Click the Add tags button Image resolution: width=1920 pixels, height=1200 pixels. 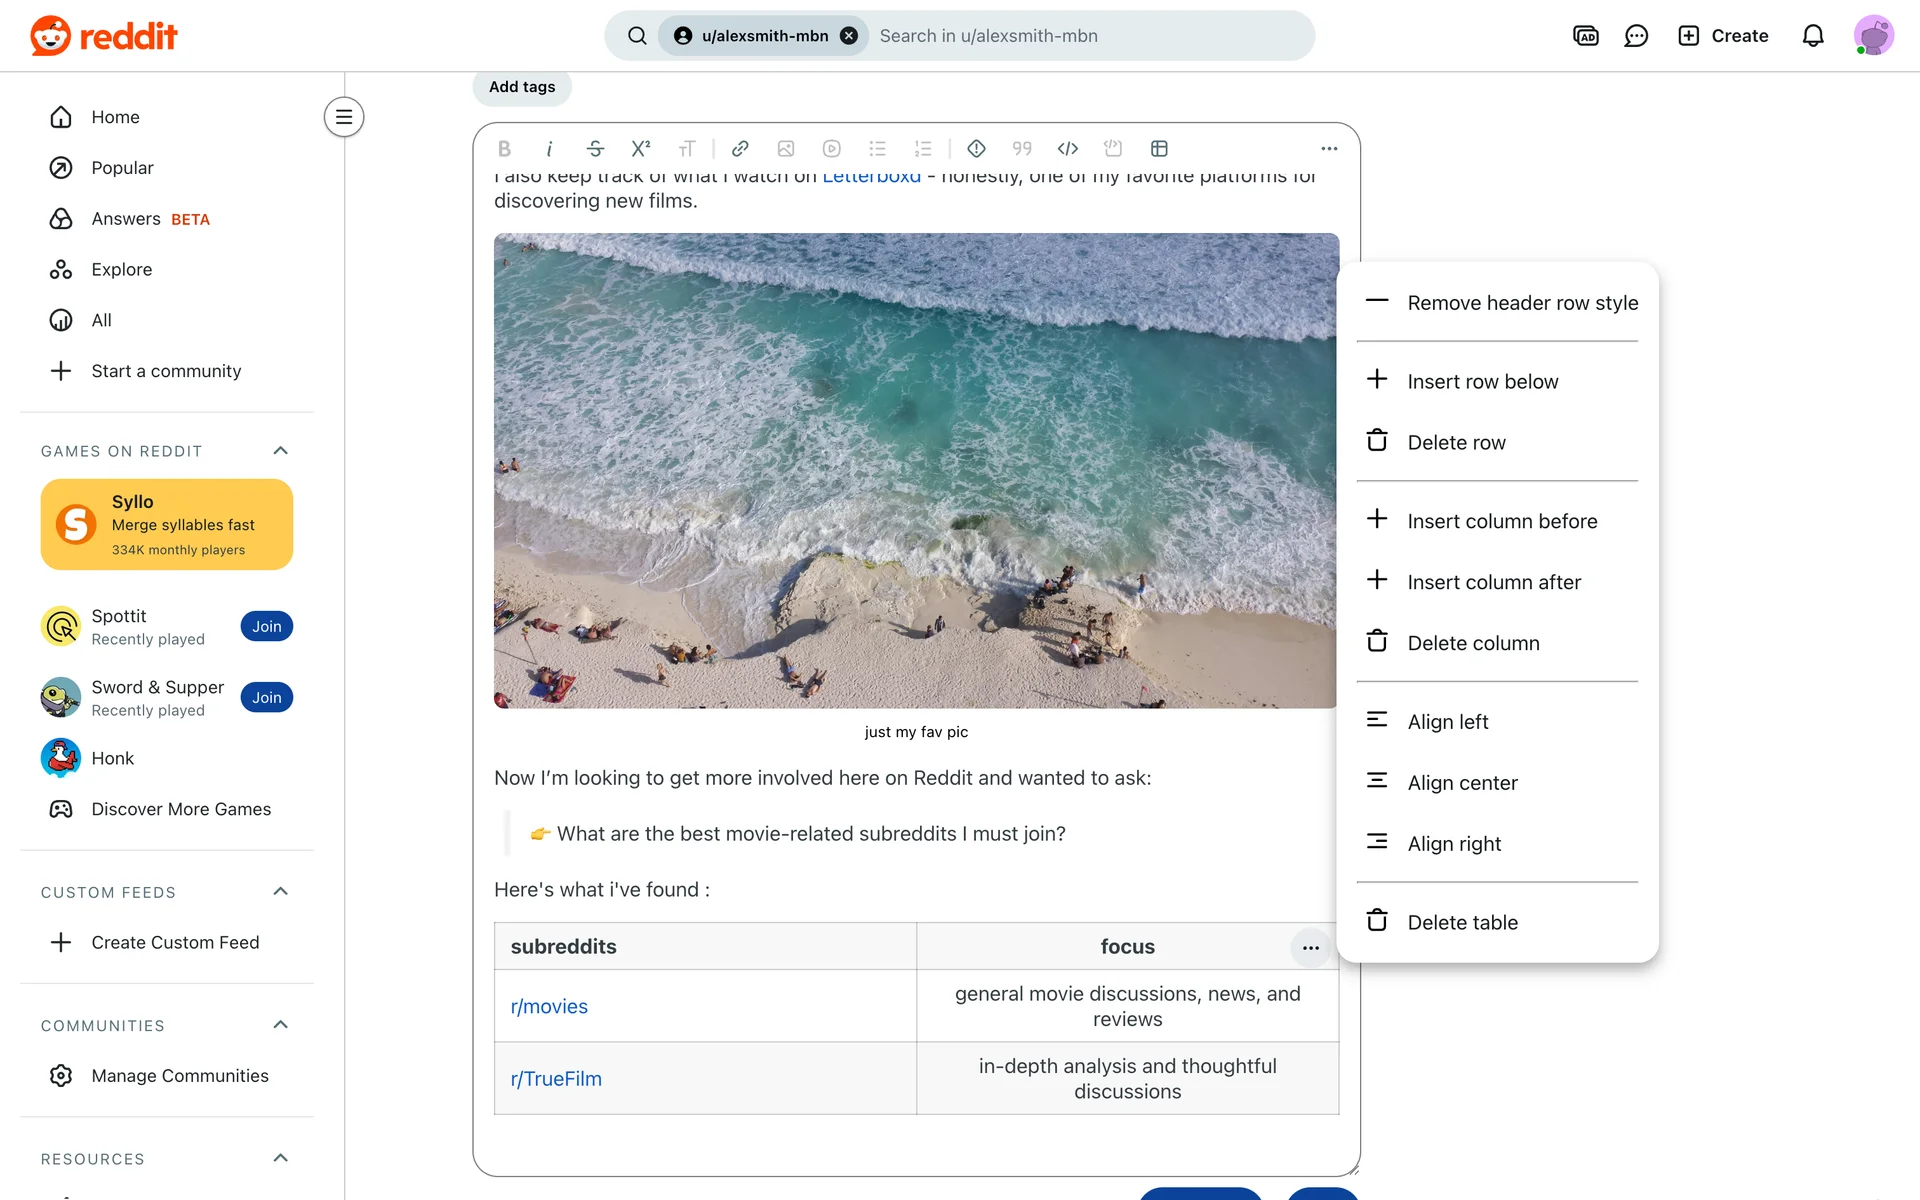point(522,87)
